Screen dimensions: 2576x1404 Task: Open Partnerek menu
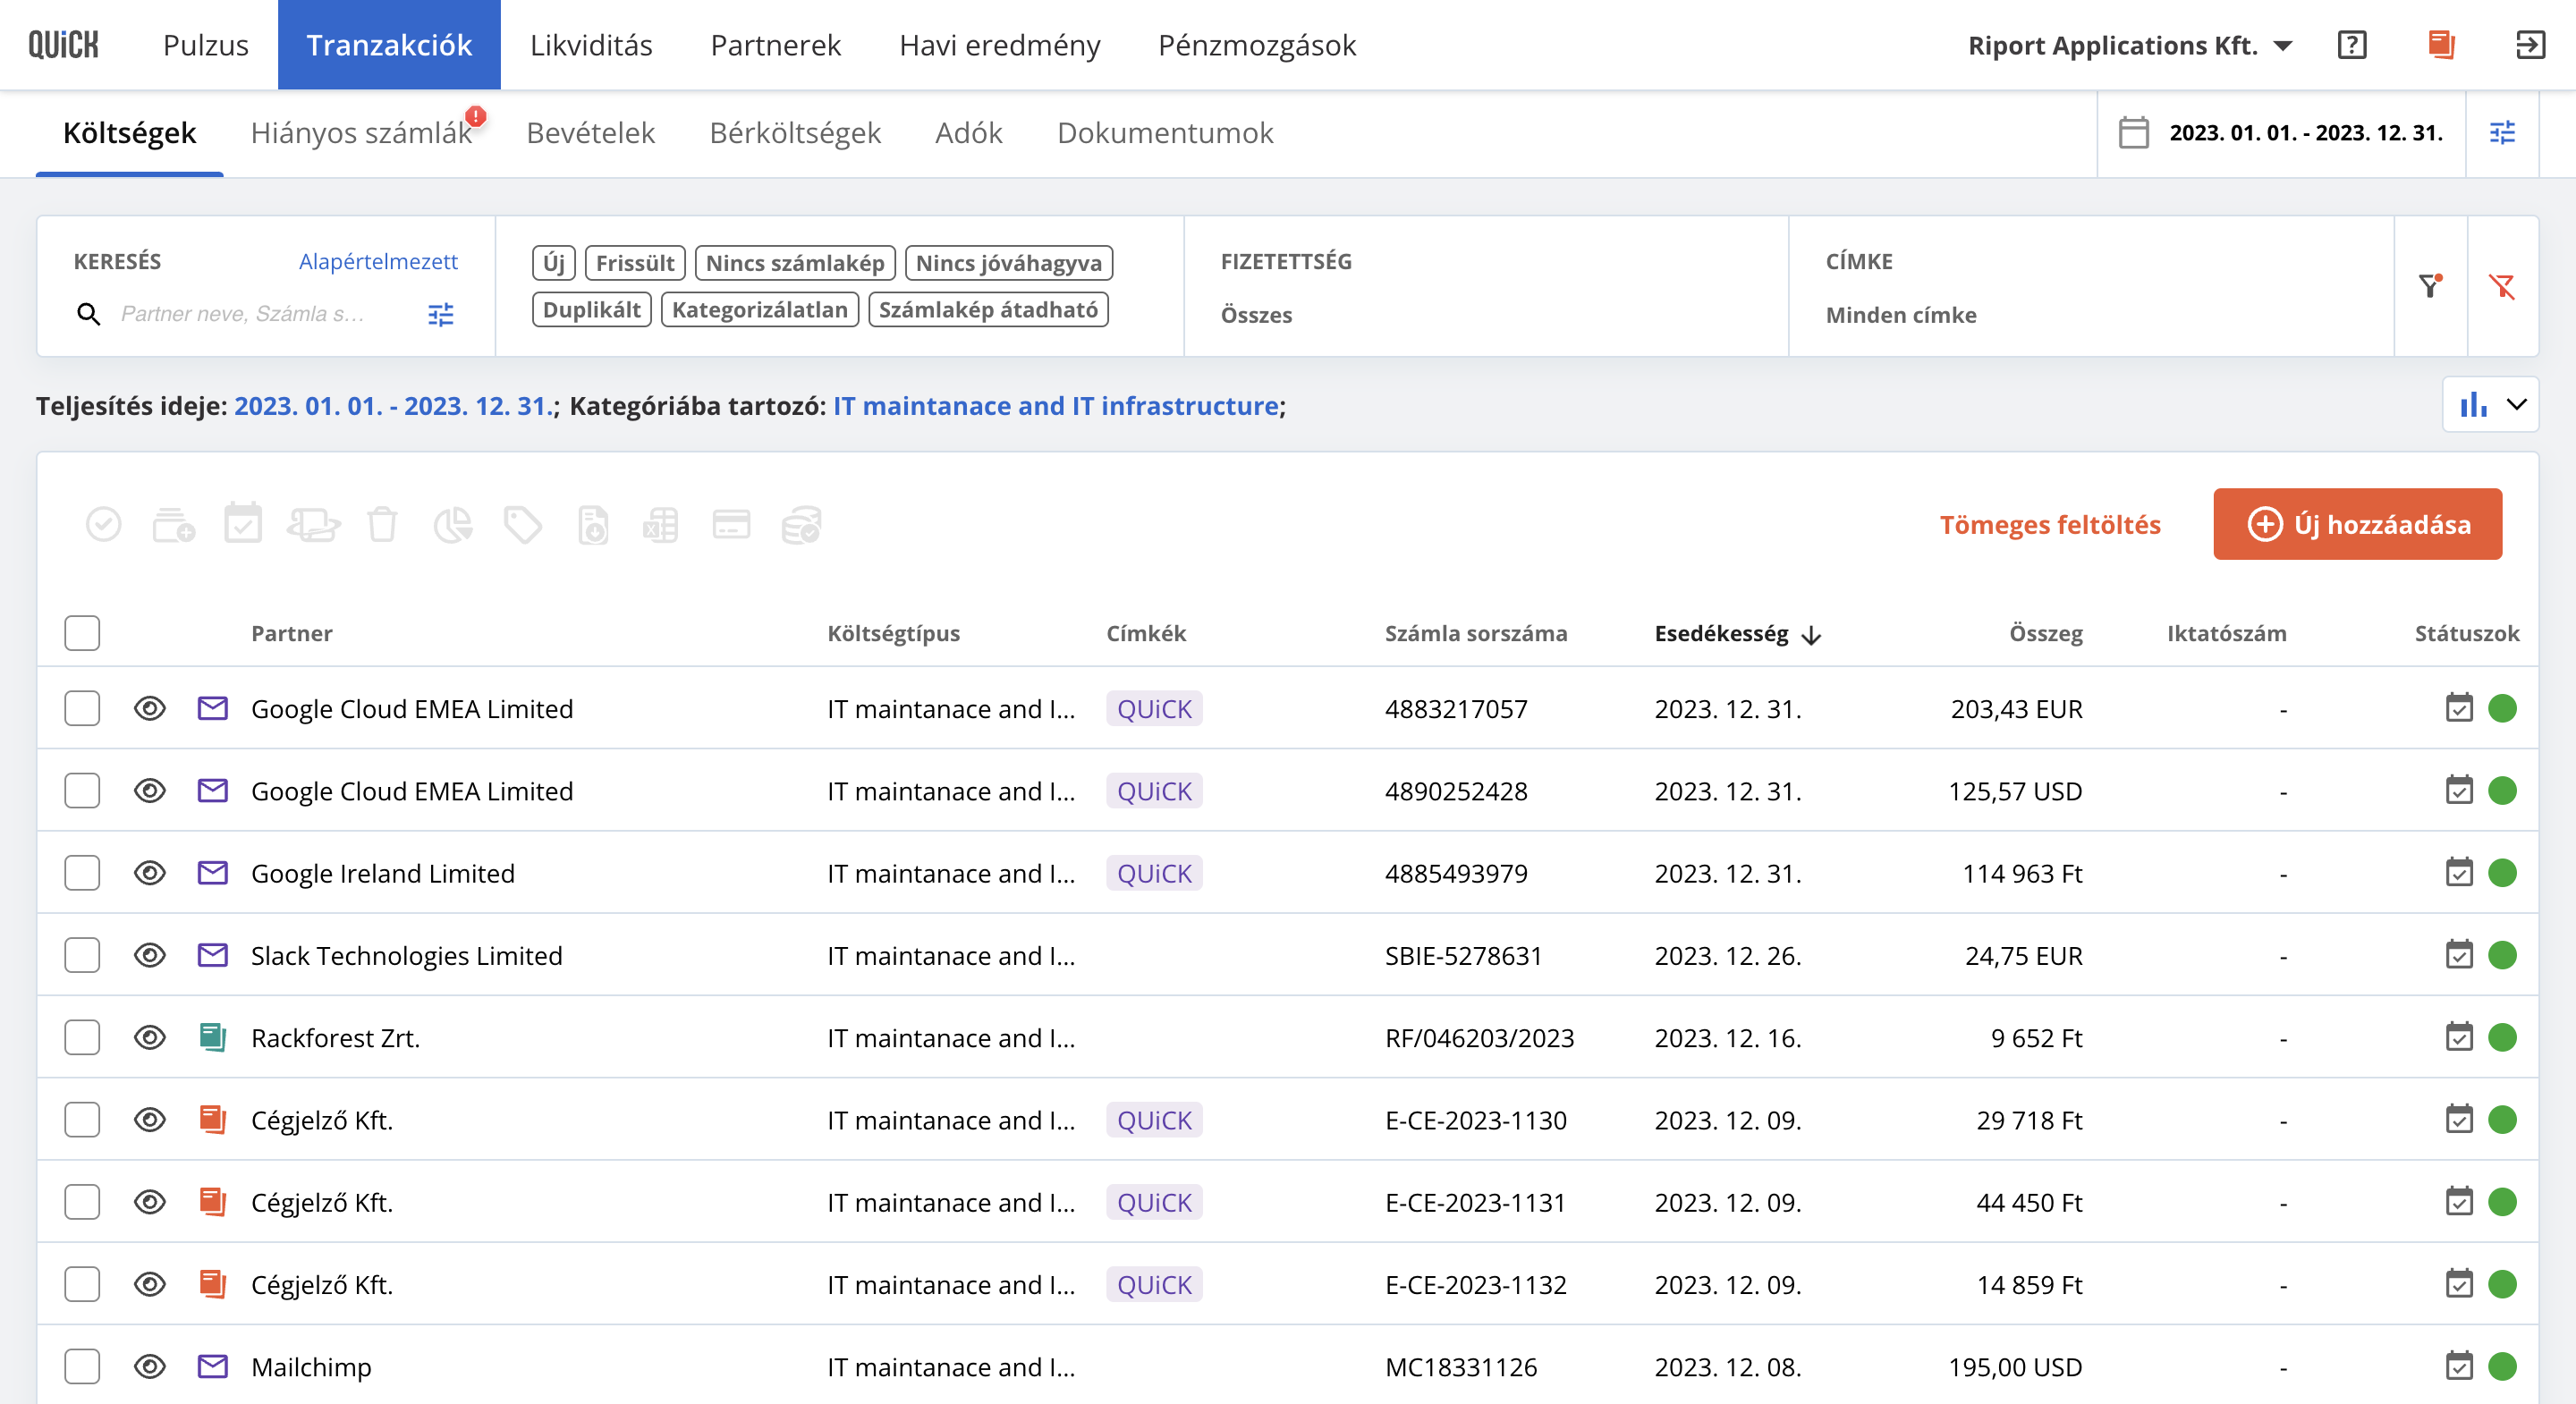tap(776, 45)
